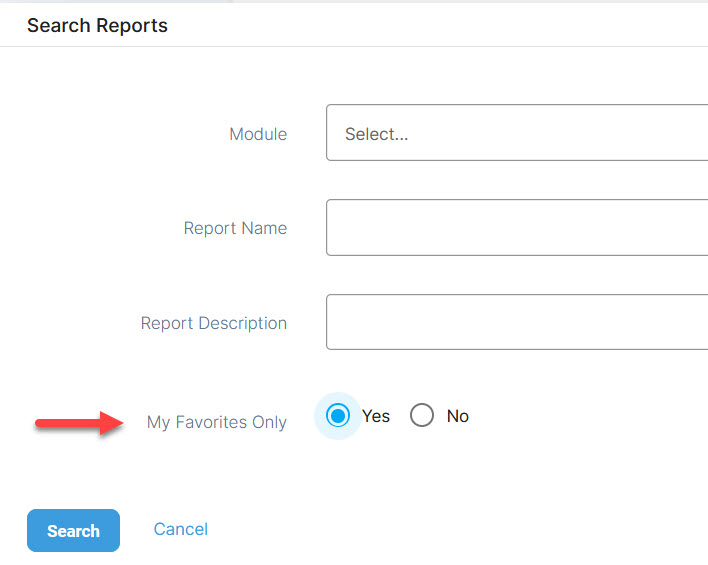Viewport: 708px width, 565px height.
Task: Open the Module dropdown
Action: pyautogui.click(x=516, y=133)
